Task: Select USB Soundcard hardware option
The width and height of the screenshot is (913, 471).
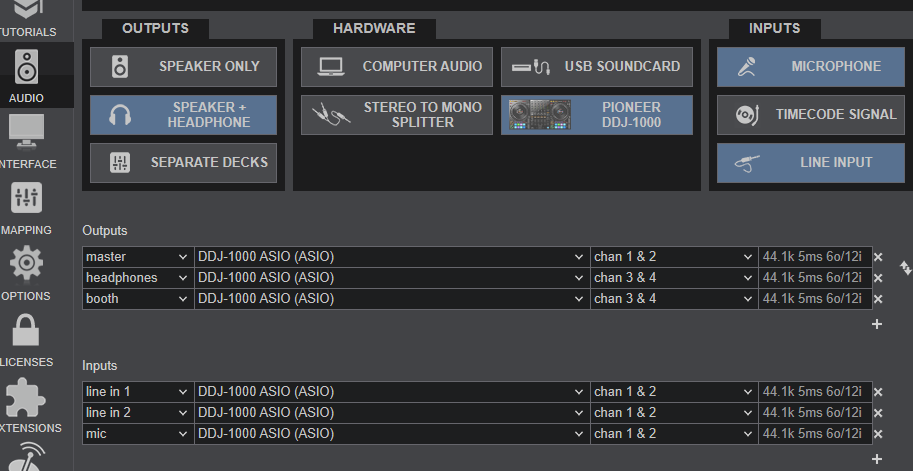Action: tap(597, 66)
